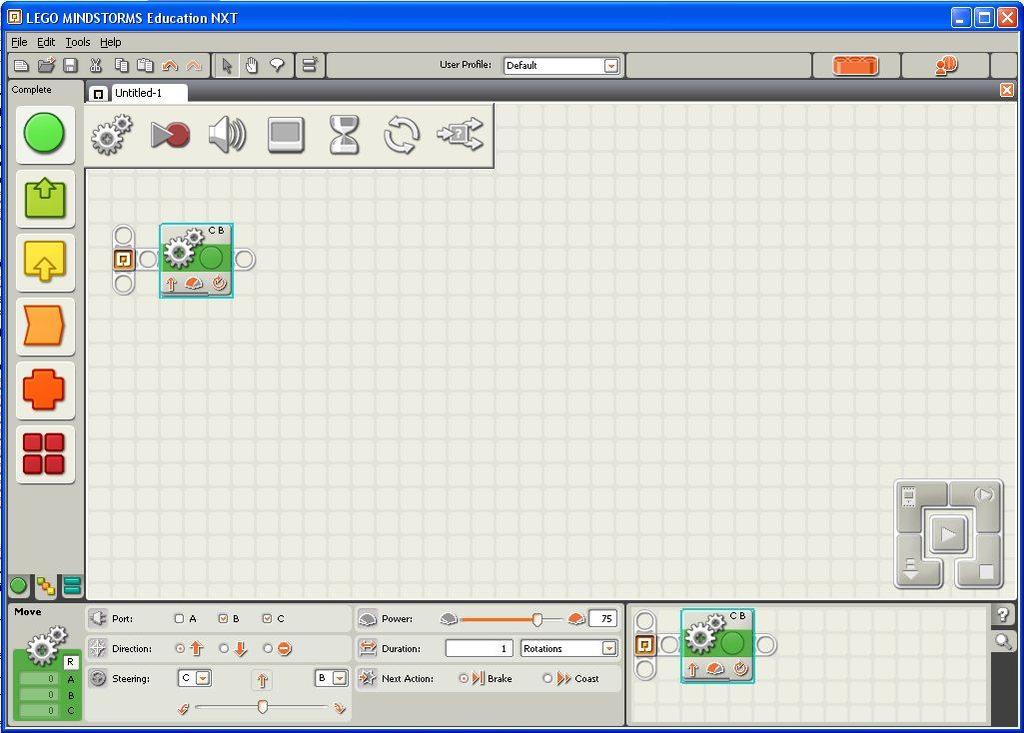Image resolution: width=1024 pixels, height=733 pixels.
Task: Open the File menu
Action: point(19,42)
